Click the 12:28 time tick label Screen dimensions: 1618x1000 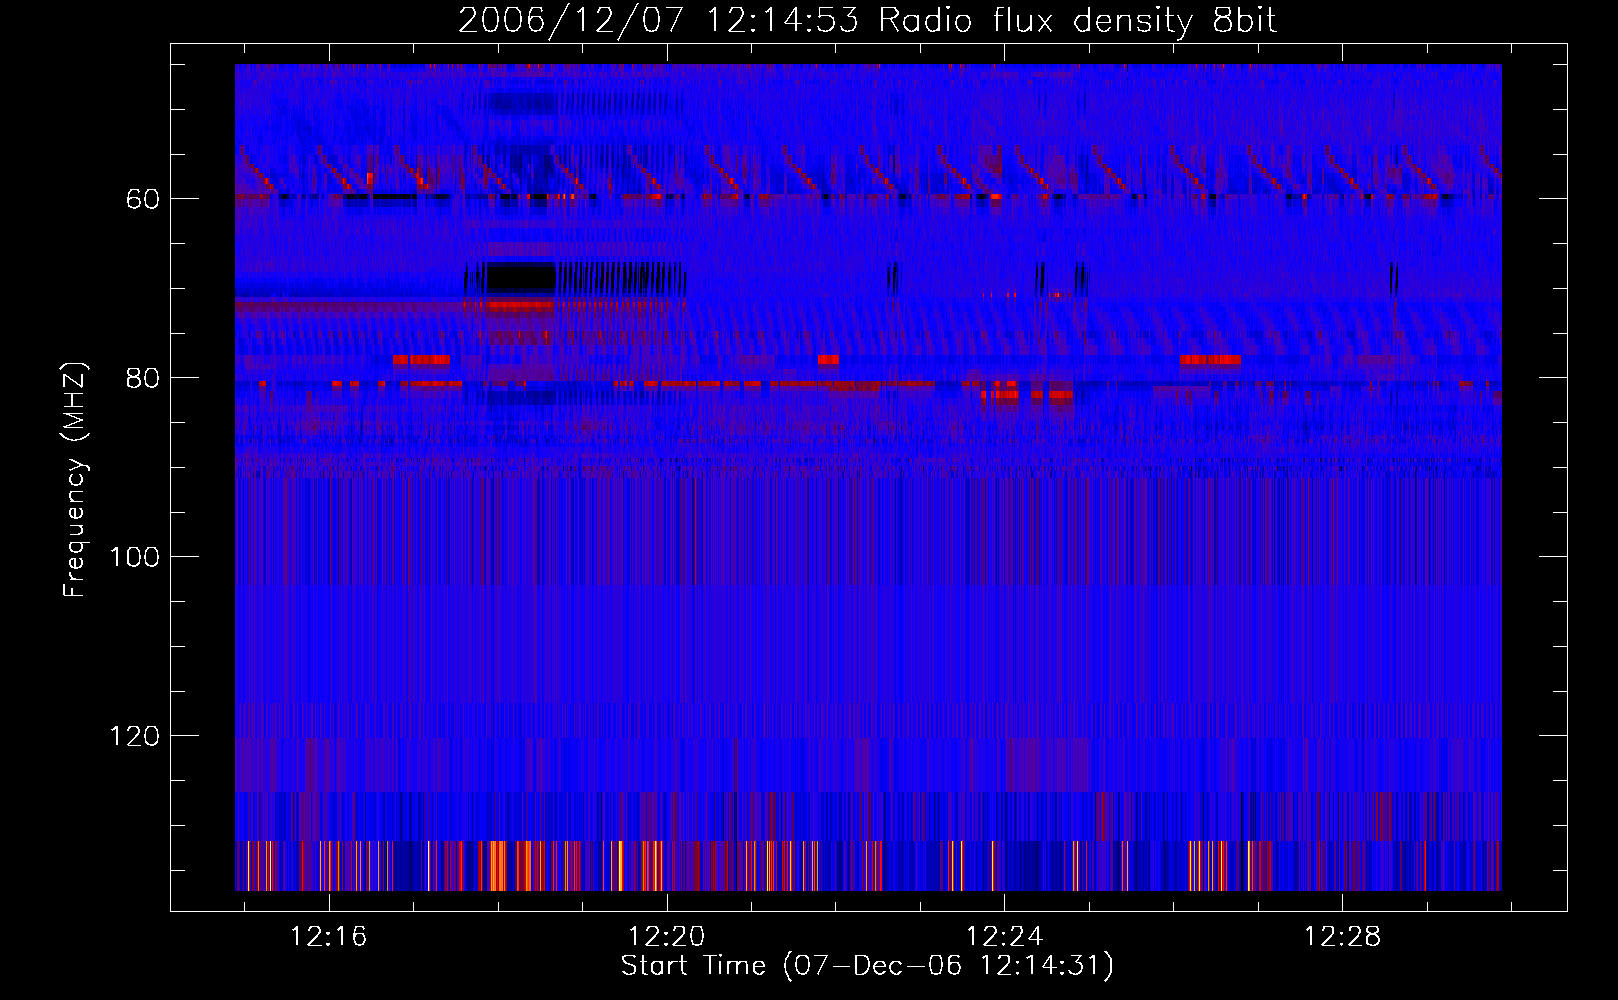(1342, 936)
